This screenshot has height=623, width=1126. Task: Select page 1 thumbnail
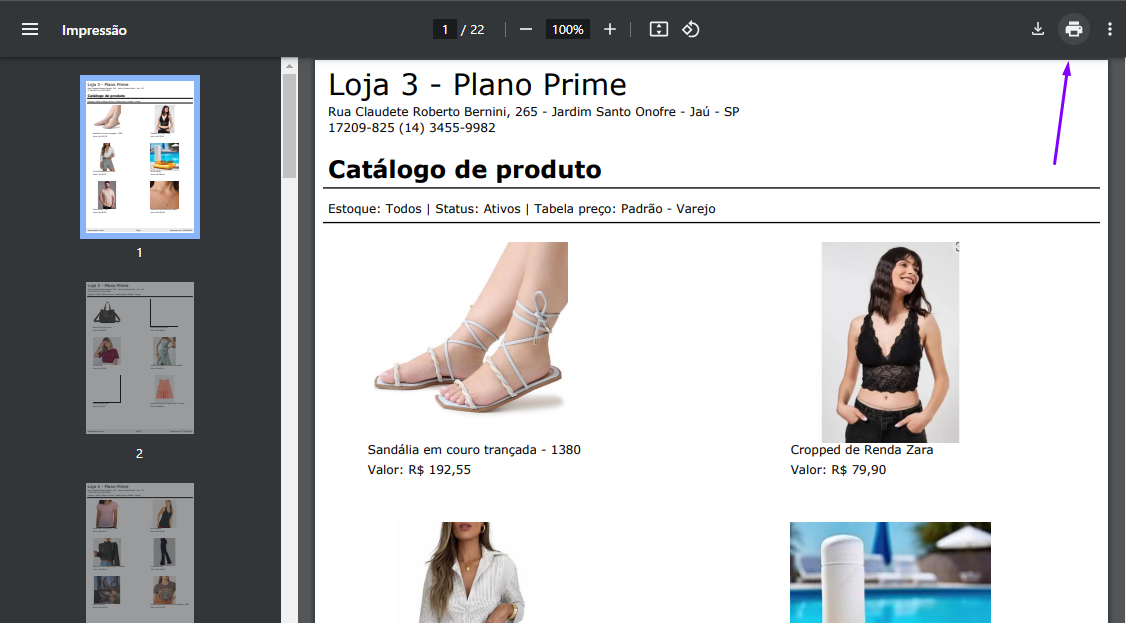coord(140,156)
